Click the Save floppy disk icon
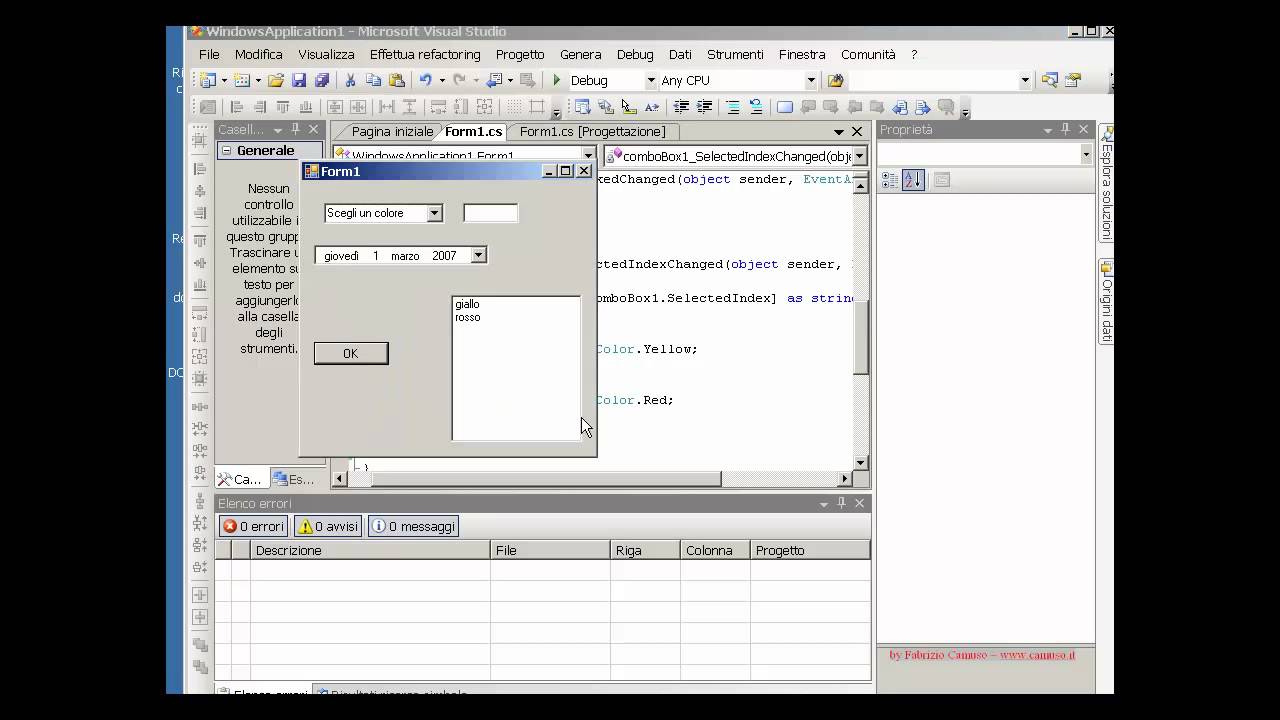1280x720 pixels. tap(299, 80)
